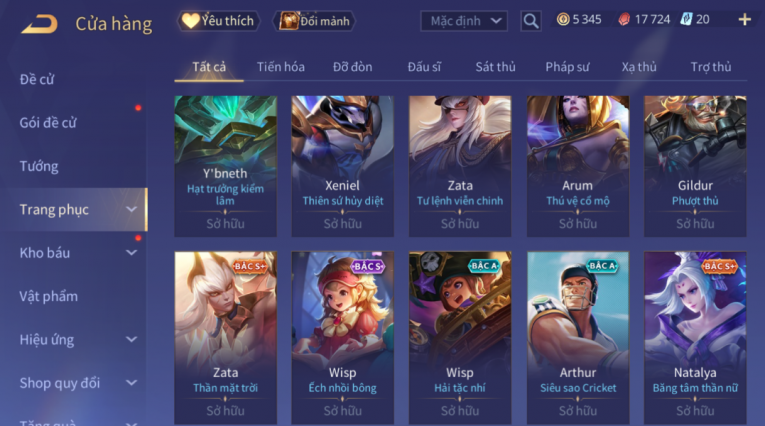Select Natalya Băng tâm thần nữ skin
The width and height of the screenshot is (765, 426).
[695, 338]
